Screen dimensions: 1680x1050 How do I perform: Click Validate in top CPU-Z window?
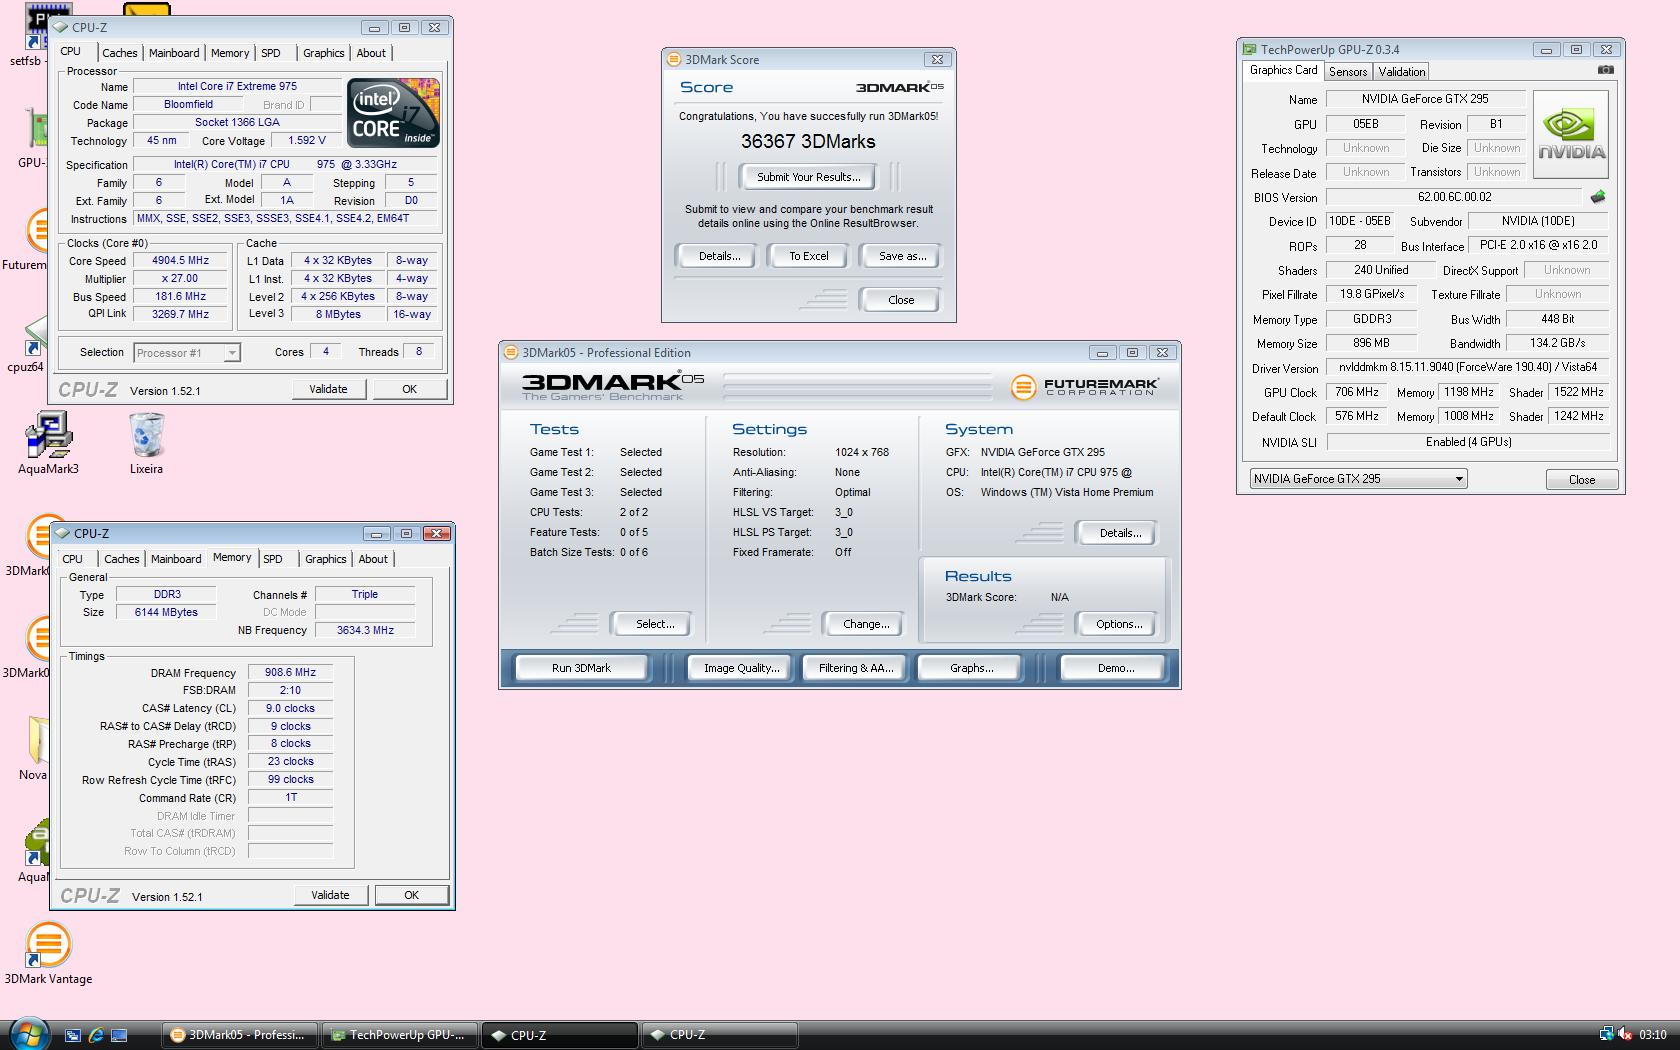coord(328,389)
